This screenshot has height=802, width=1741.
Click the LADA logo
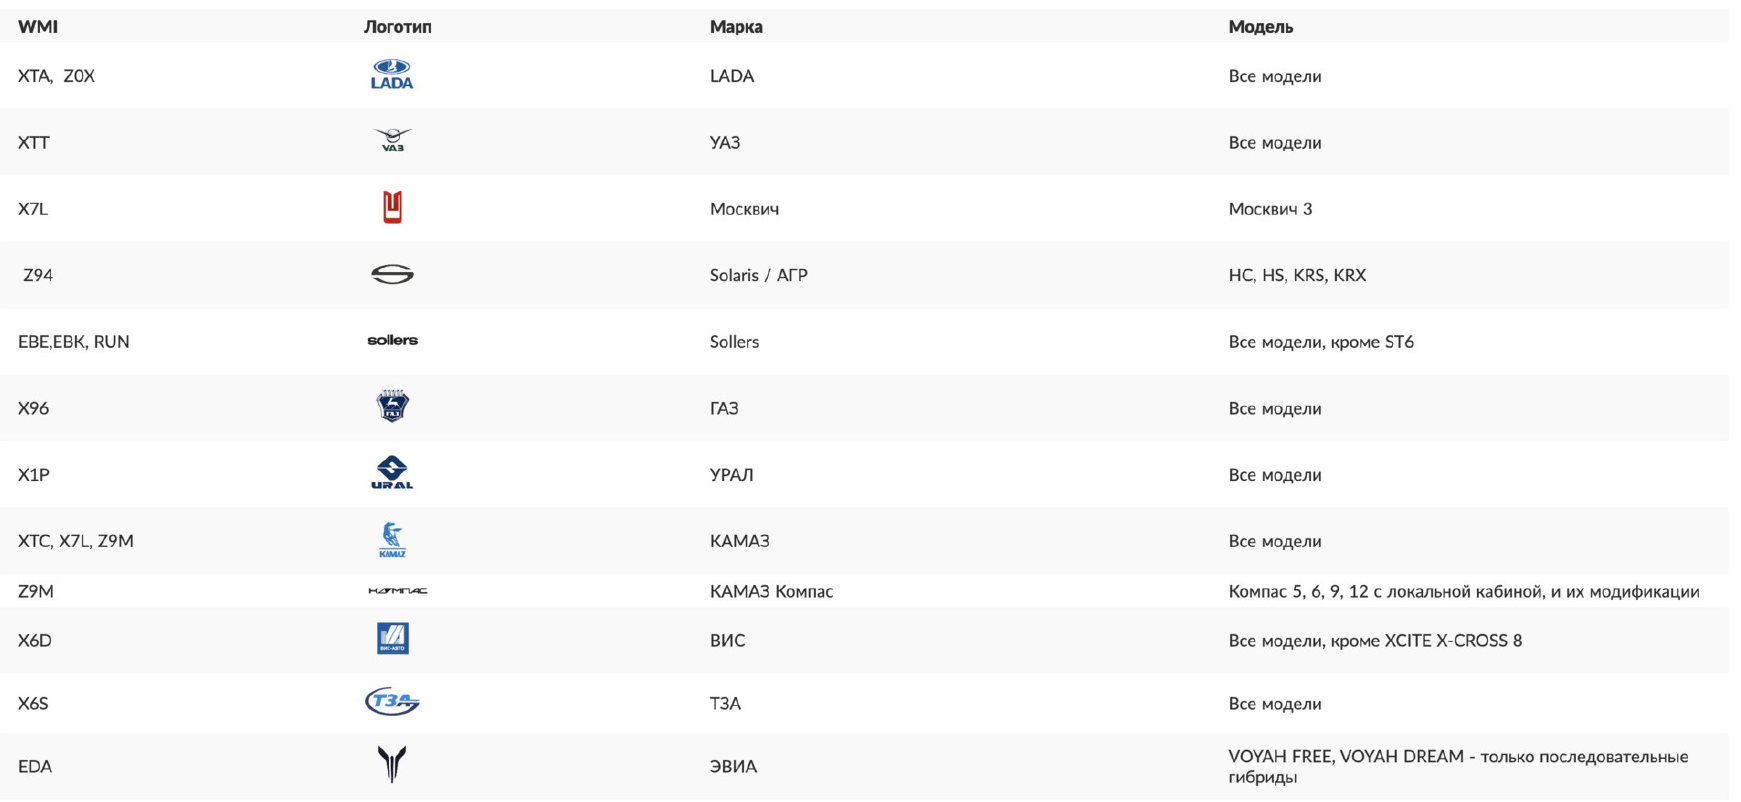point(392,75)
